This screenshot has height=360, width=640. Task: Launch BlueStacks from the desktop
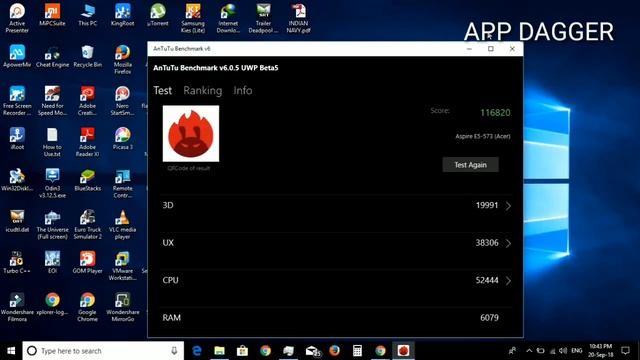88,180
